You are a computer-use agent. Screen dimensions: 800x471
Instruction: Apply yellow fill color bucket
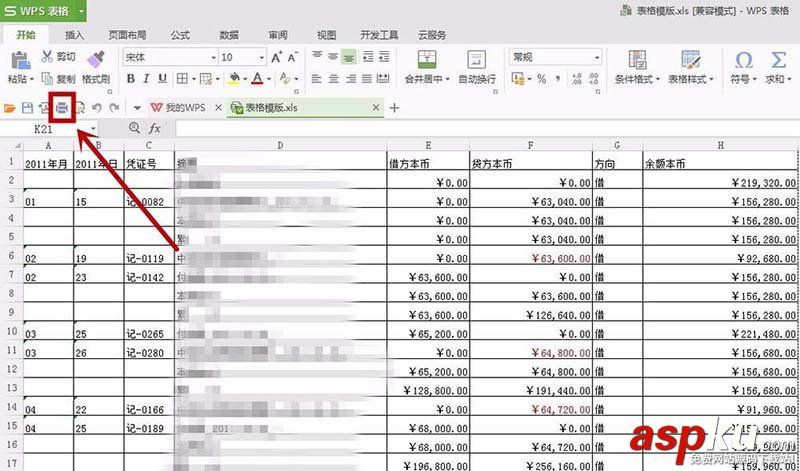[x=234, y=79]
